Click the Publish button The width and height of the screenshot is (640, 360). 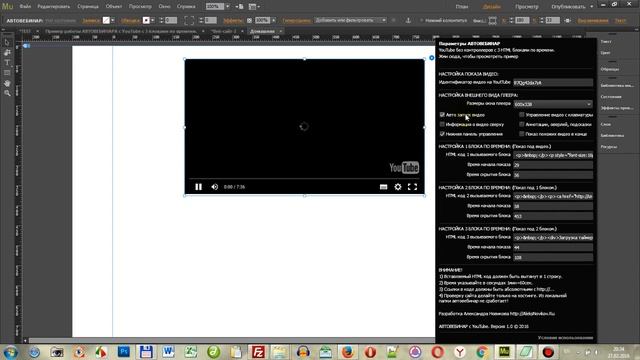coord(569,7)
